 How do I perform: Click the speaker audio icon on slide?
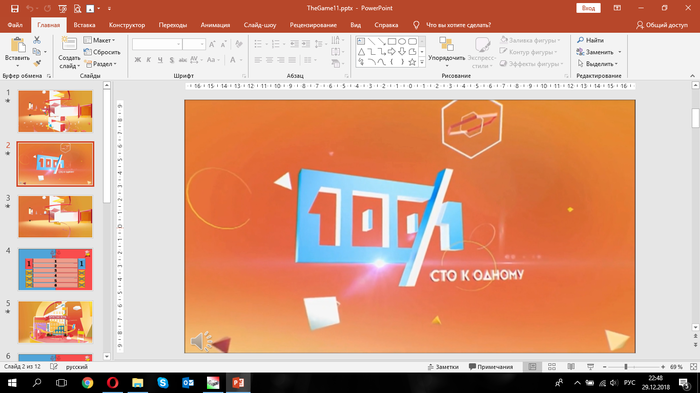coord(201,341)
